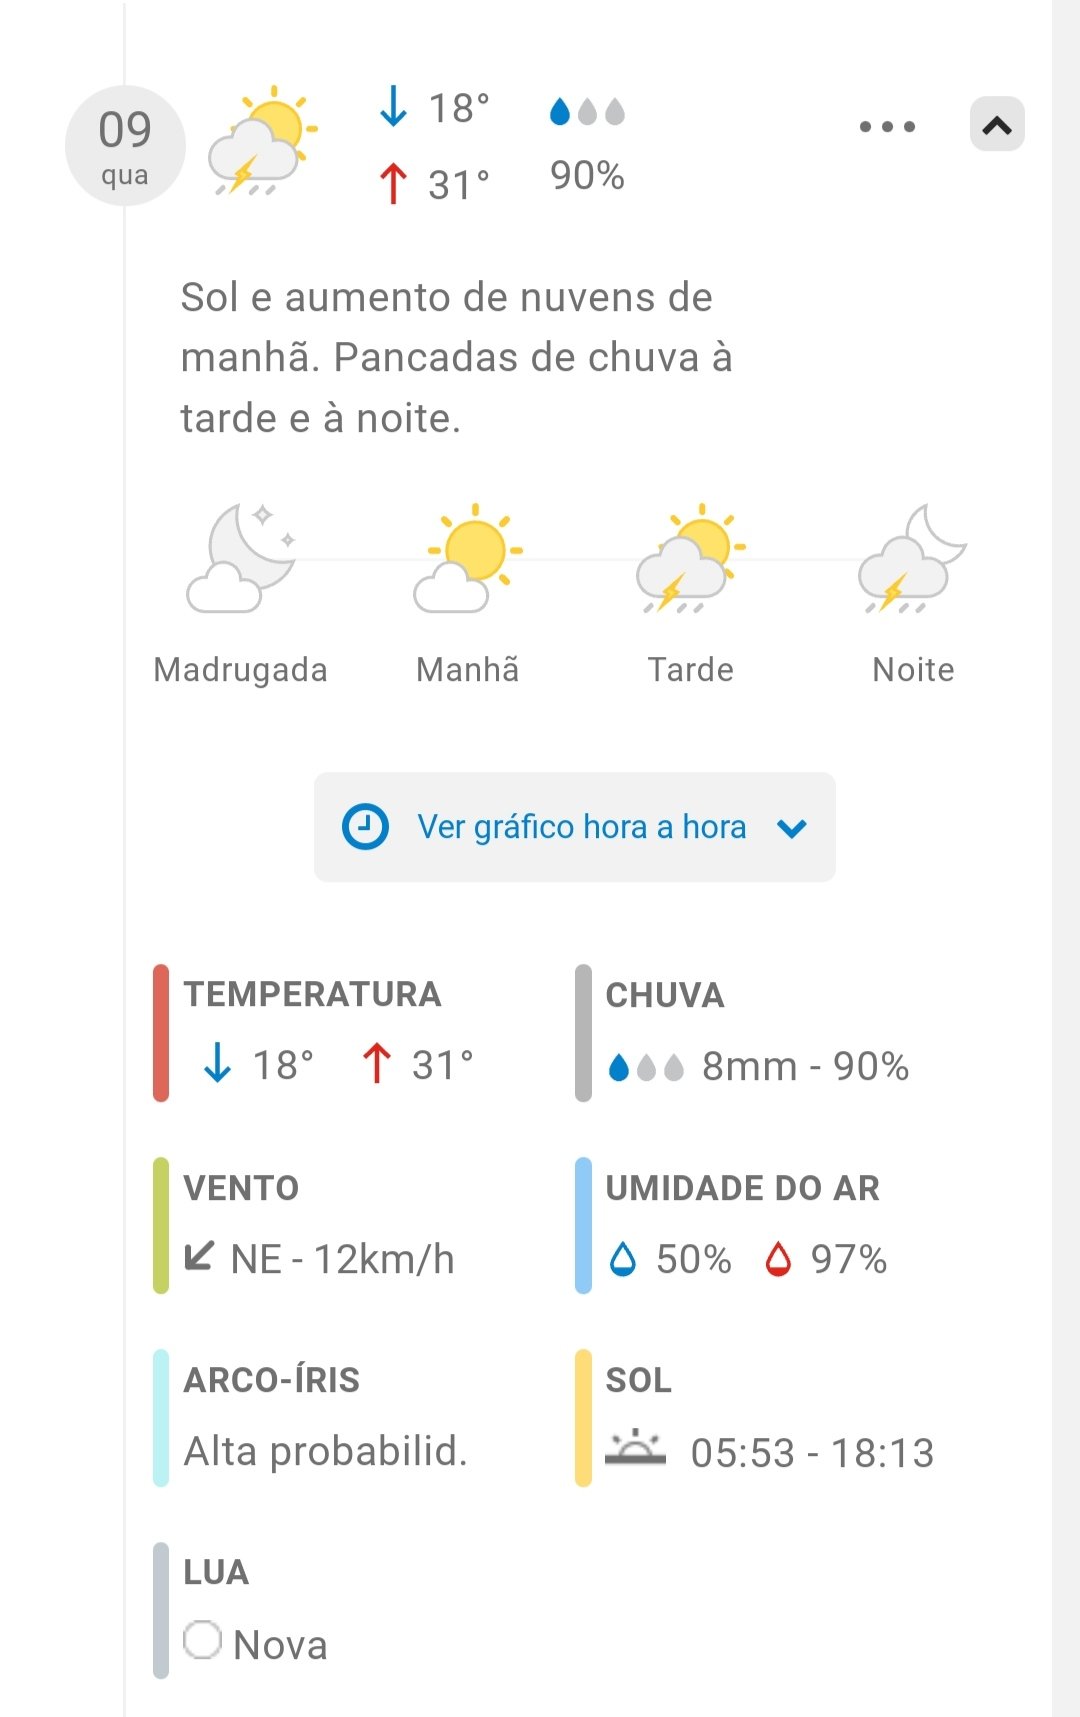Click the raindrop icons in header
Image resolution: width=1080 pixels, height=1717 pixels.
(587, 111)
